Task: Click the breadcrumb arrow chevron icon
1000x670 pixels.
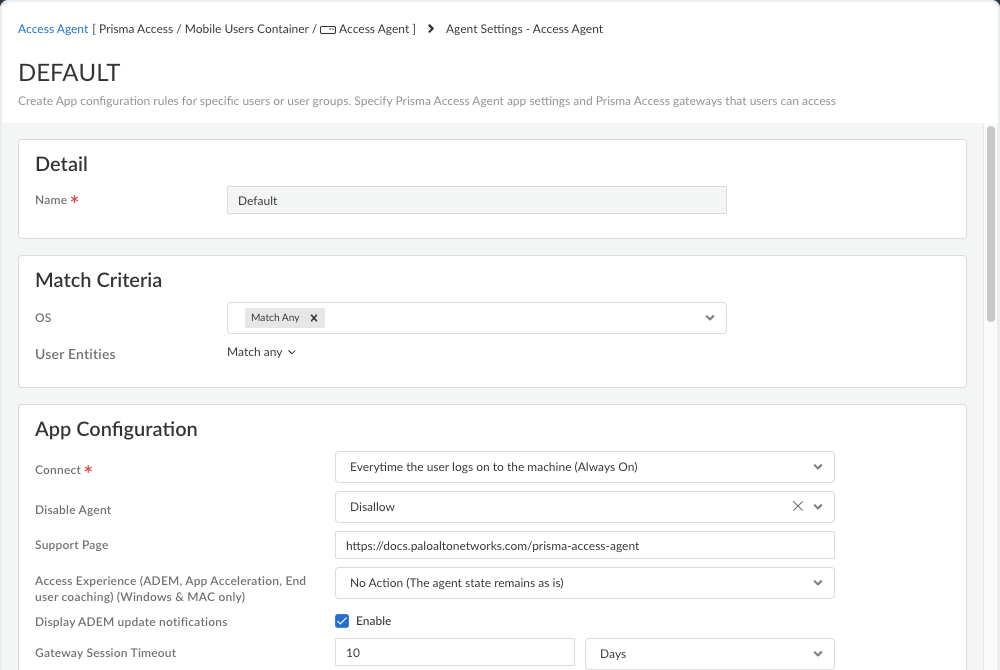Action: coord(431,29)
